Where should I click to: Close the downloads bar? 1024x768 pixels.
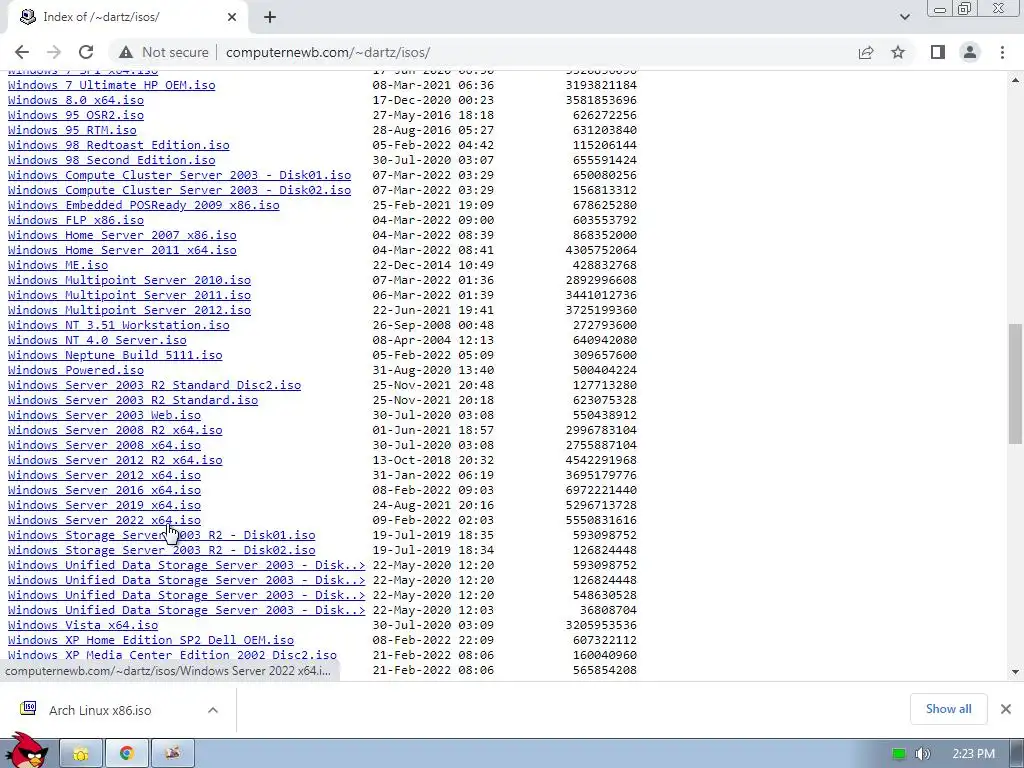[1006, 709]
